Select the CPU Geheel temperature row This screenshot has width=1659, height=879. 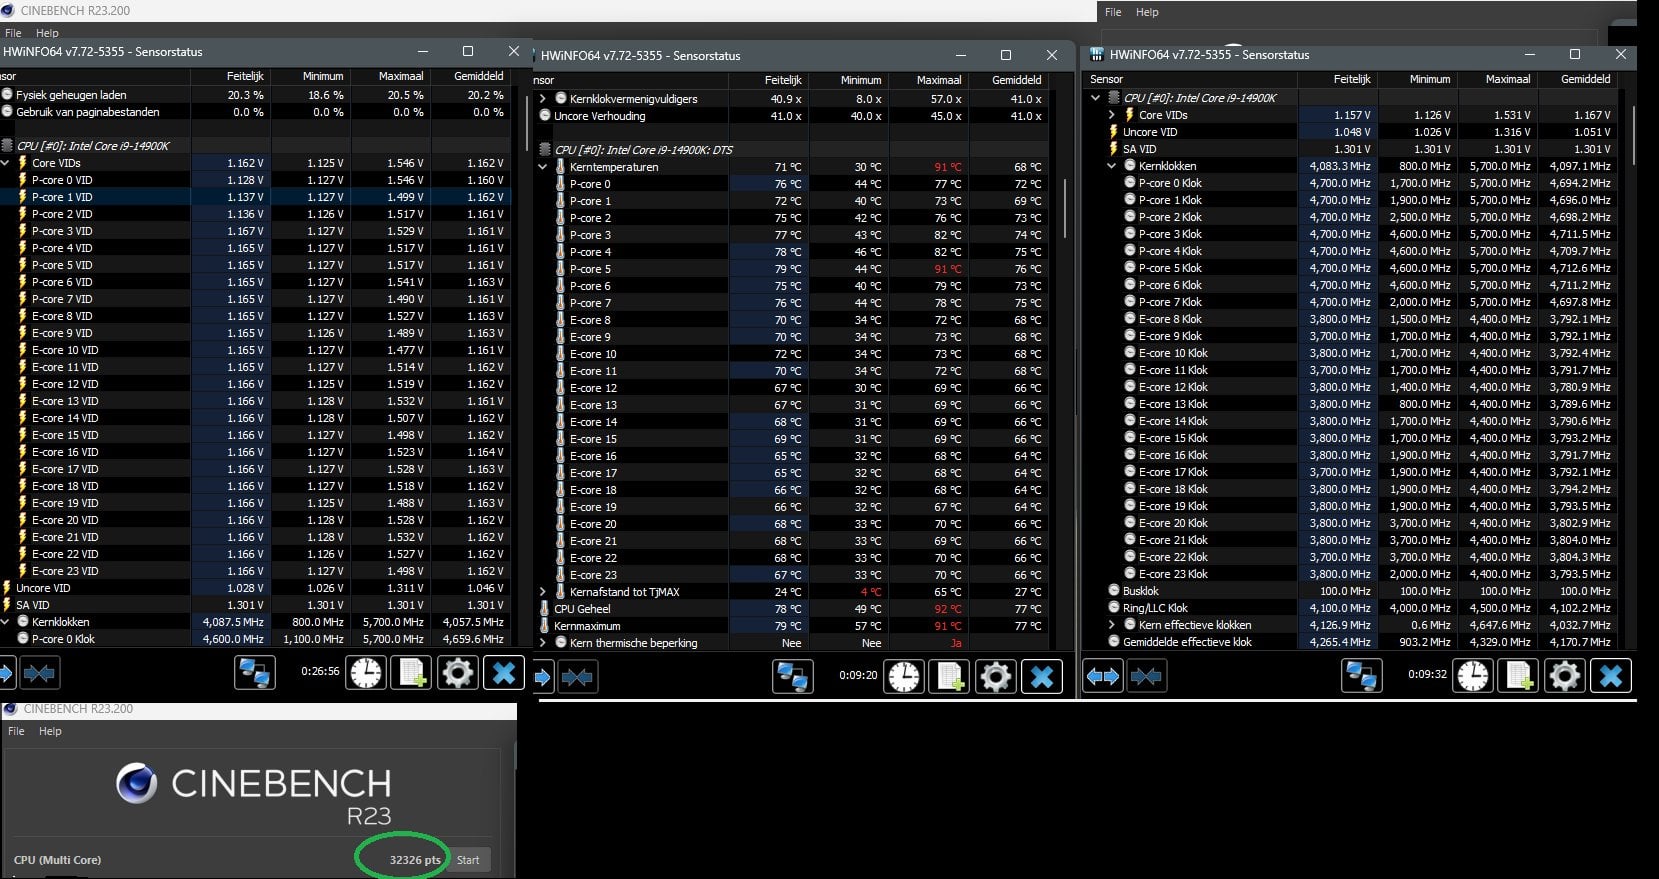coord(792,609)
